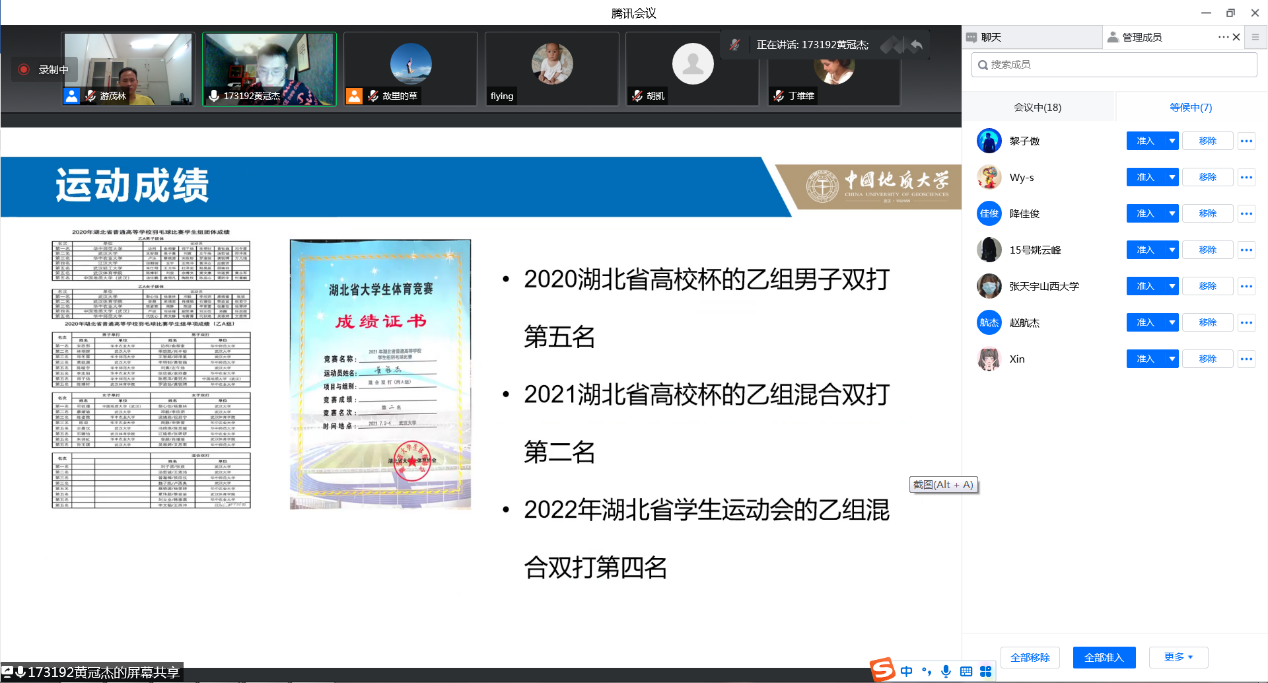The image size is (1268, 683).
Task: Close the 管理成员 tab with its X
Action: [x=1236, y=37]
